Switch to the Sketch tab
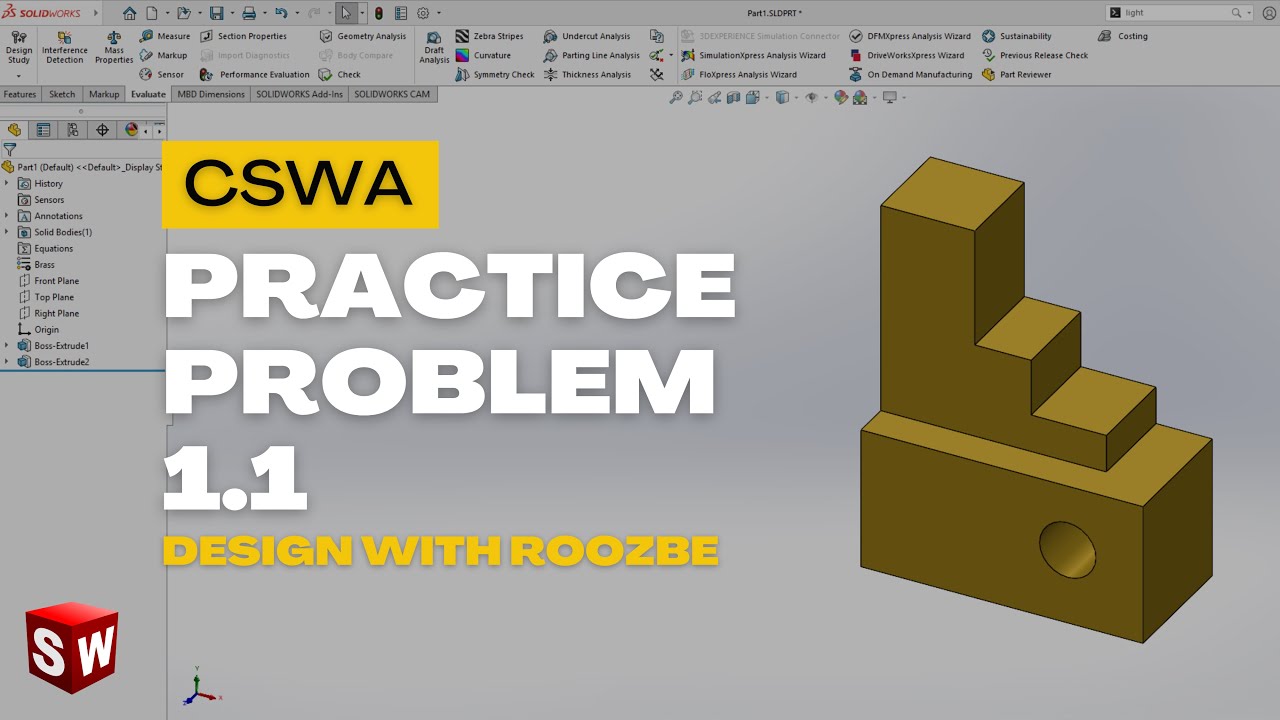 [62, 94]
